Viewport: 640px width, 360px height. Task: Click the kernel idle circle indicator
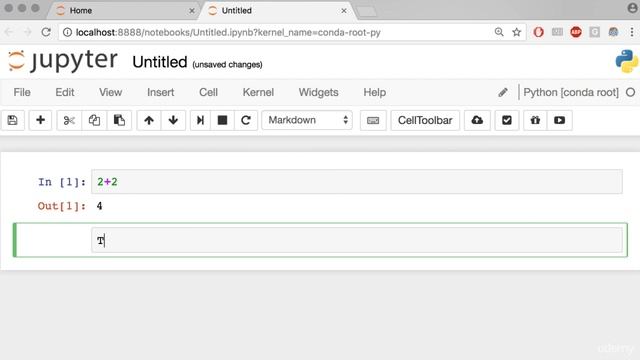[630, 92]
